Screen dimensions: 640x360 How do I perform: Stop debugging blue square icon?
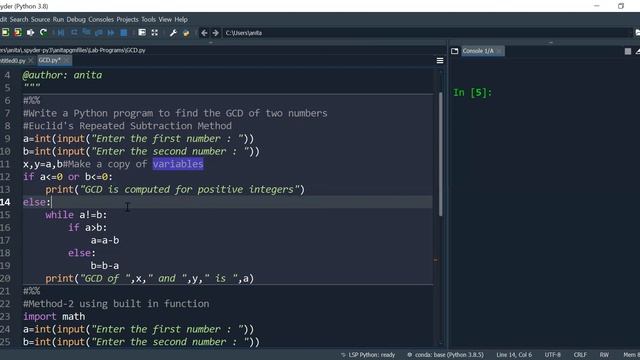(123, 33)
